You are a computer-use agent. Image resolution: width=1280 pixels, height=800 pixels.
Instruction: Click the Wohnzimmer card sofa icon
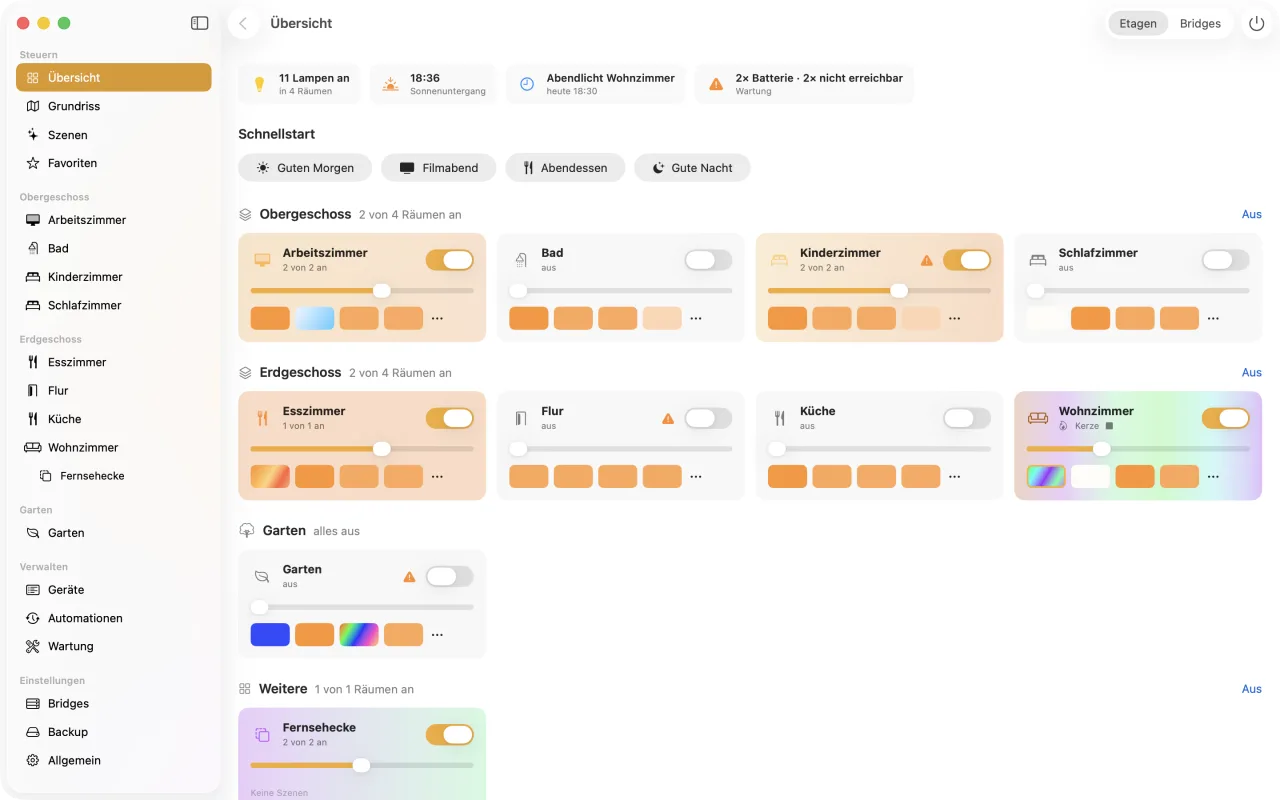pyautogui.click(x=1038, y=418)
